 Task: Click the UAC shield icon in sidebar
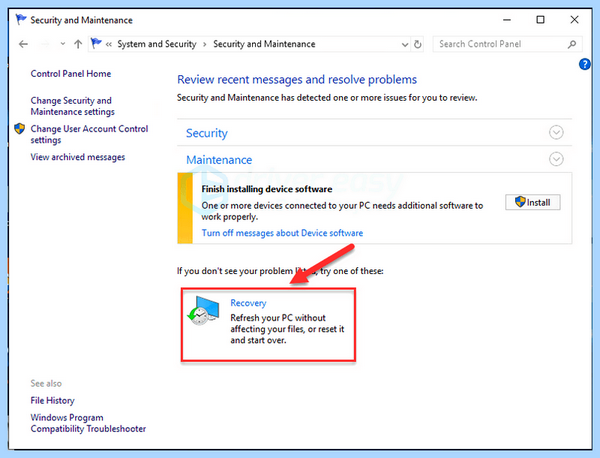click(x=20, y=129)
